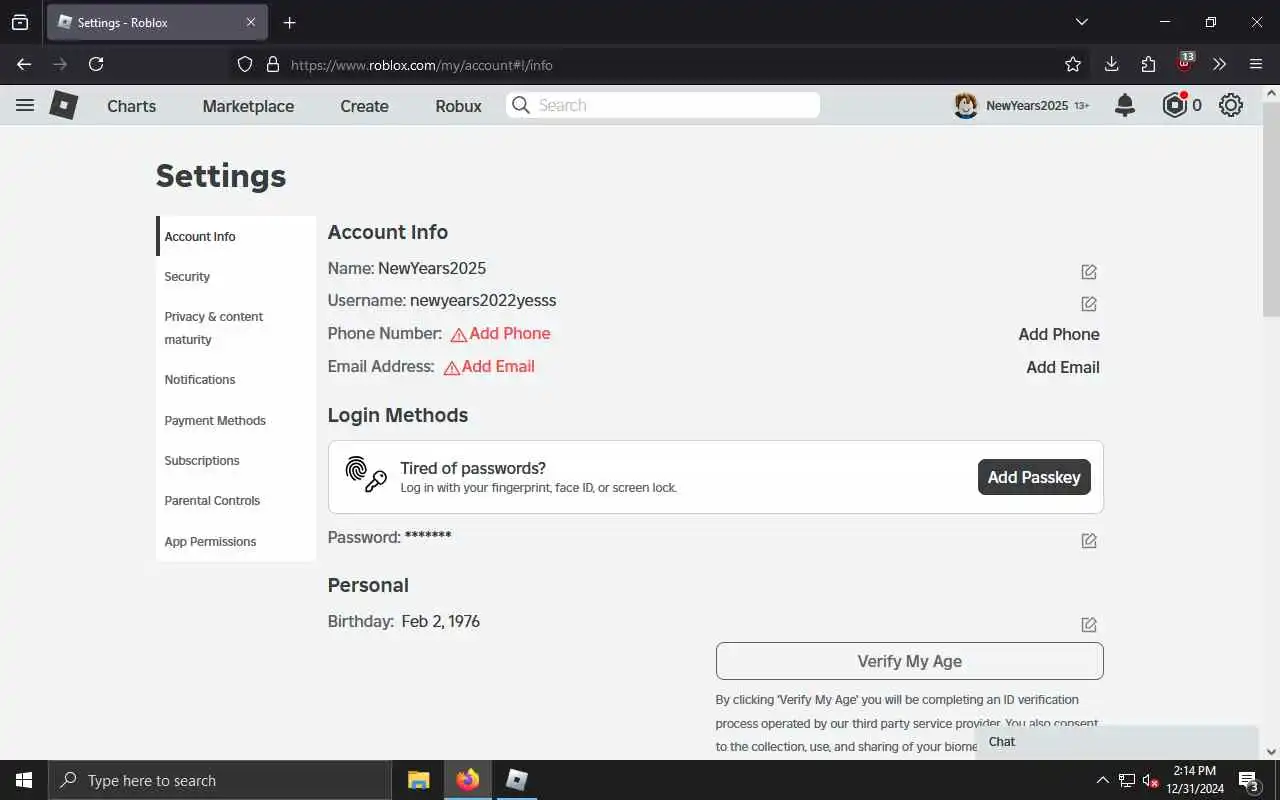Select Security sidebar tab
The width and height of the screenshot is (1280, 800).
[236, 276]
